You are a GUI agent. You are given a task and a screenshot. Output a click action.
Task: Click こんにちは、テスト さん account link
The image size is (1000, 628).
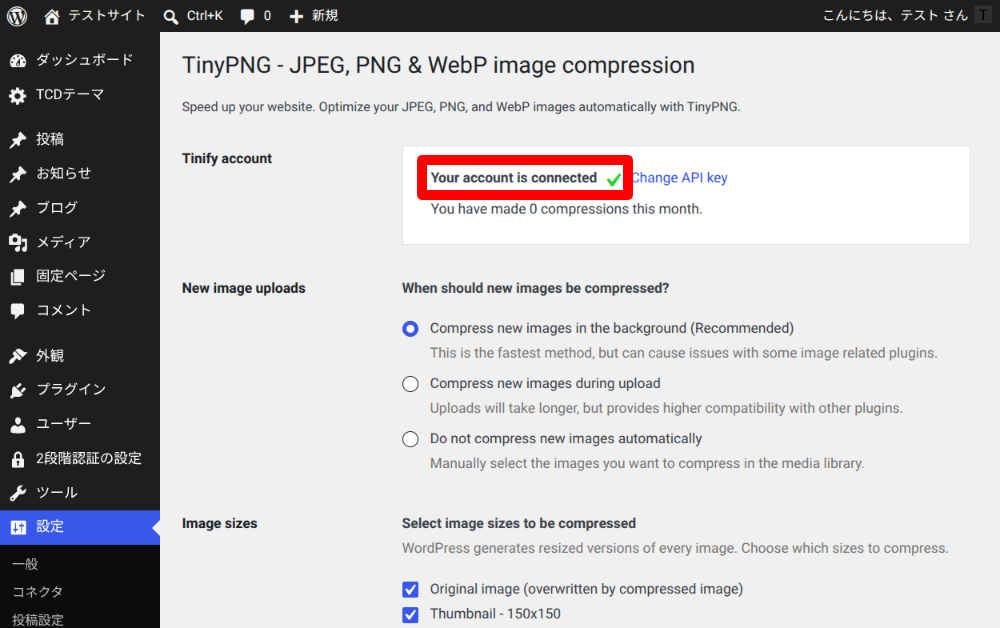coord(895,15)
